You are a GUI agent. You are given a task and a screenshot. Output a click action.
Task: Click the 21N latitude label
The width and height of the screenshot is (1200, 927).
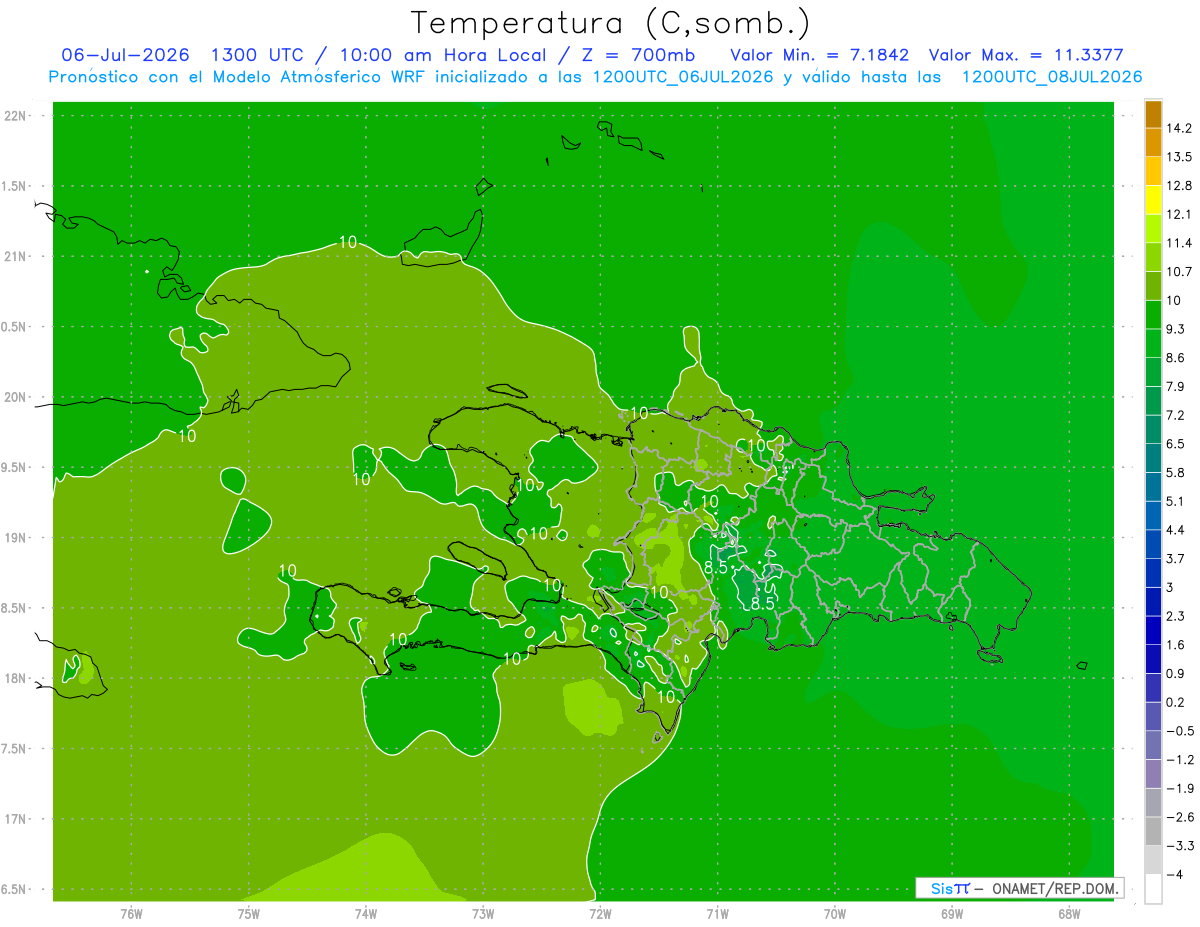point(17,256)
